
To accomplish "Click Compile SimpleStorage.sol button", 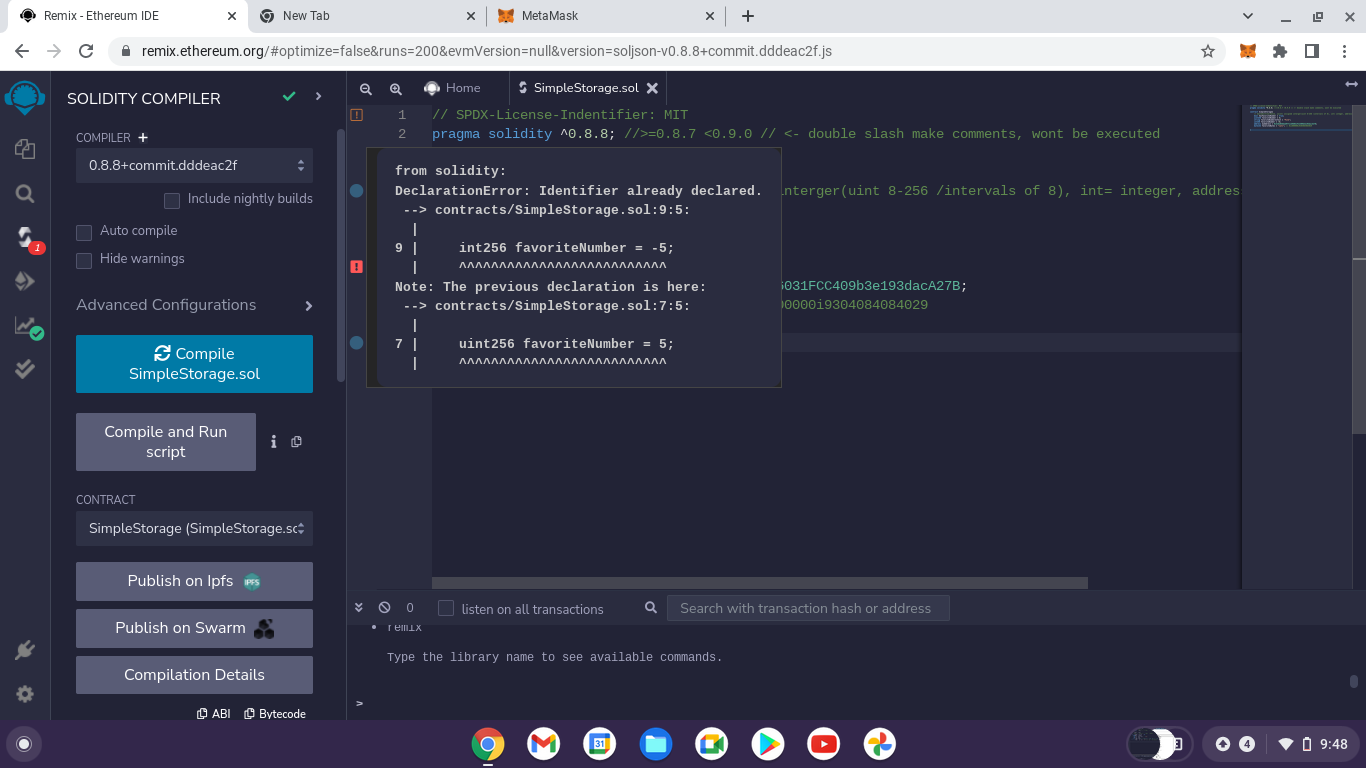I will [194, 364].
